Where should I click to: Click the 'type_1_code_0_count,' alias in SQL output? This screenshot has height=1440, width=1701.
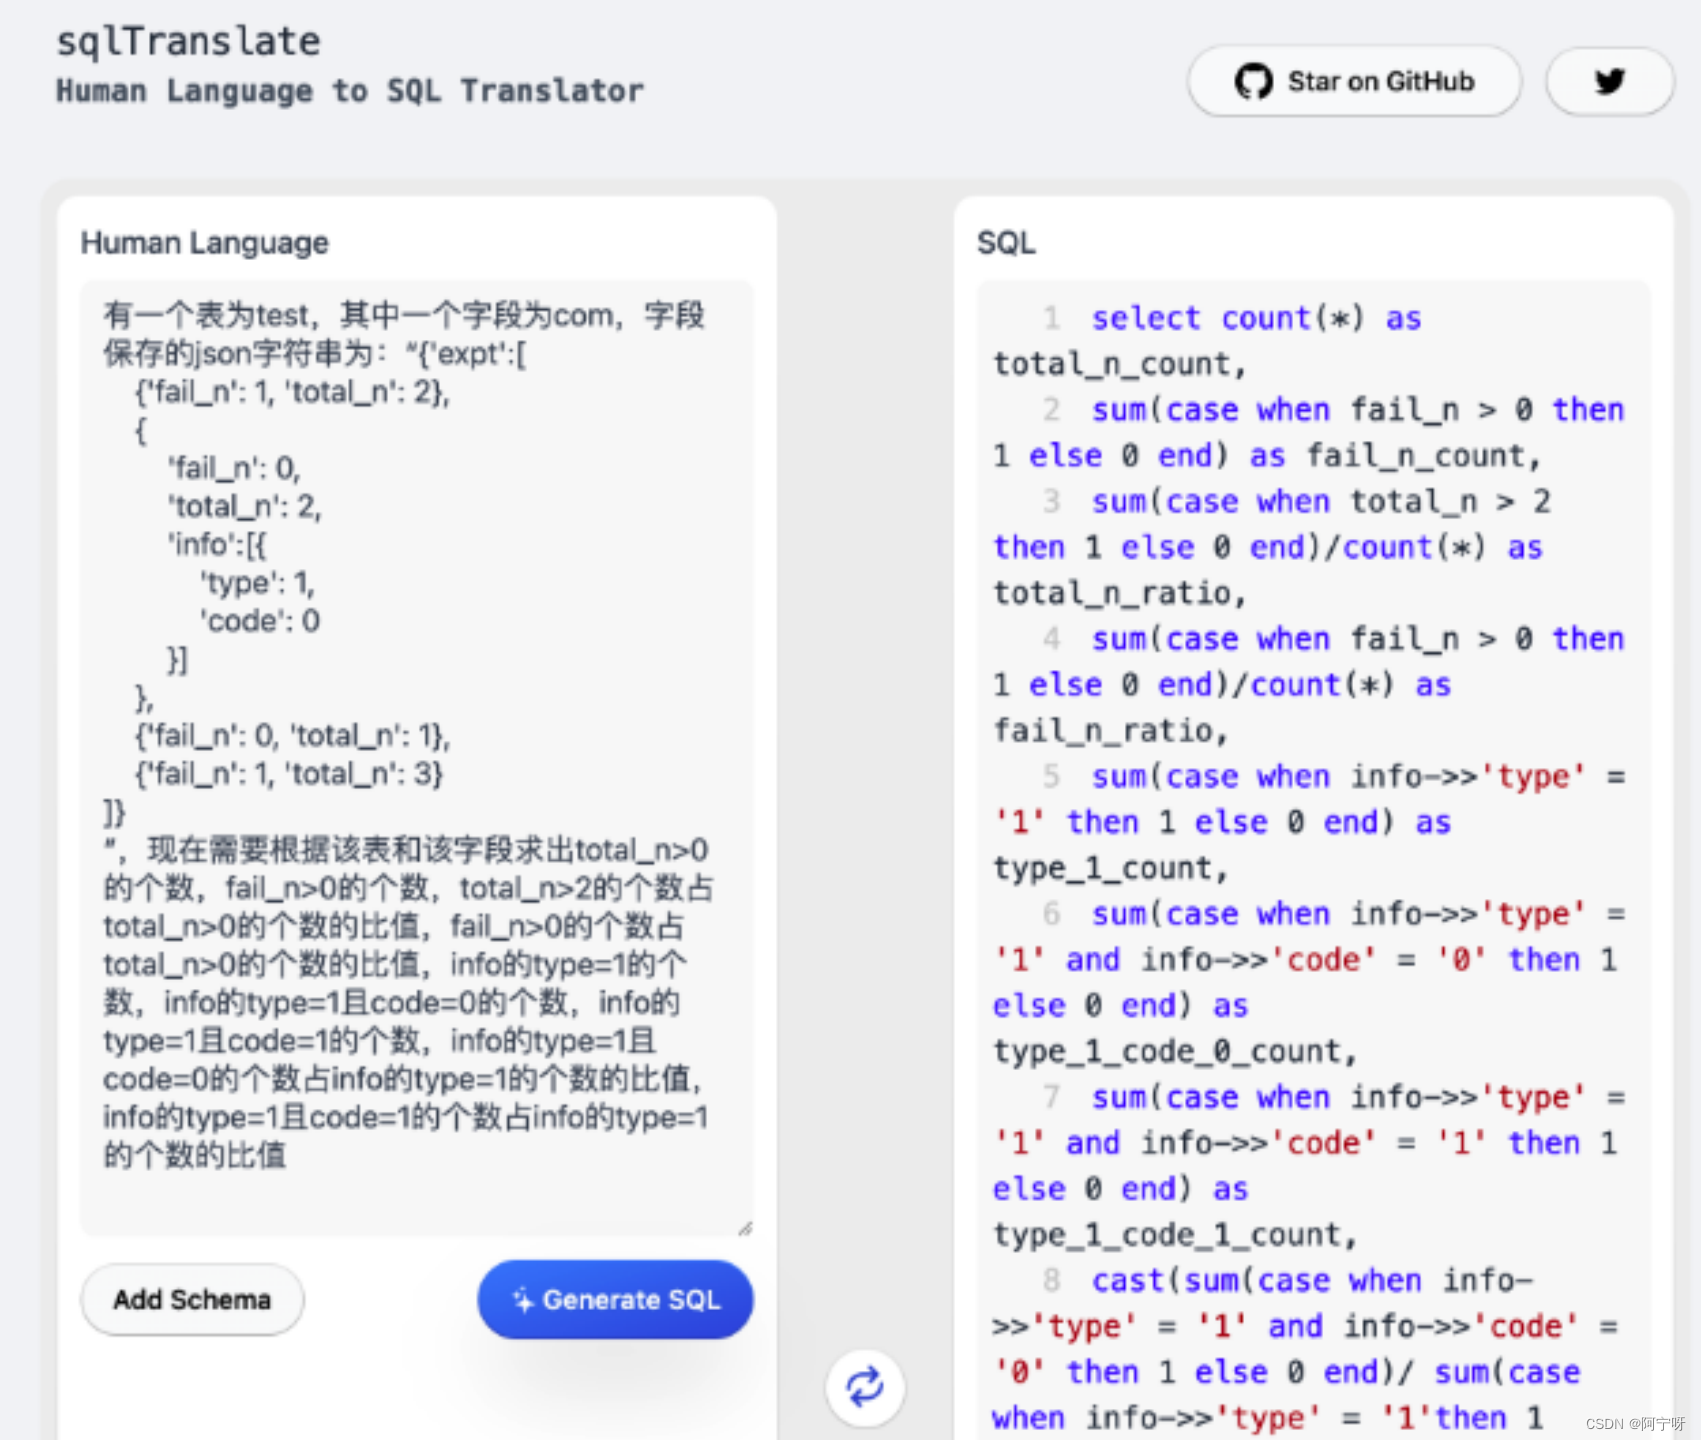pos(1174,1052)
